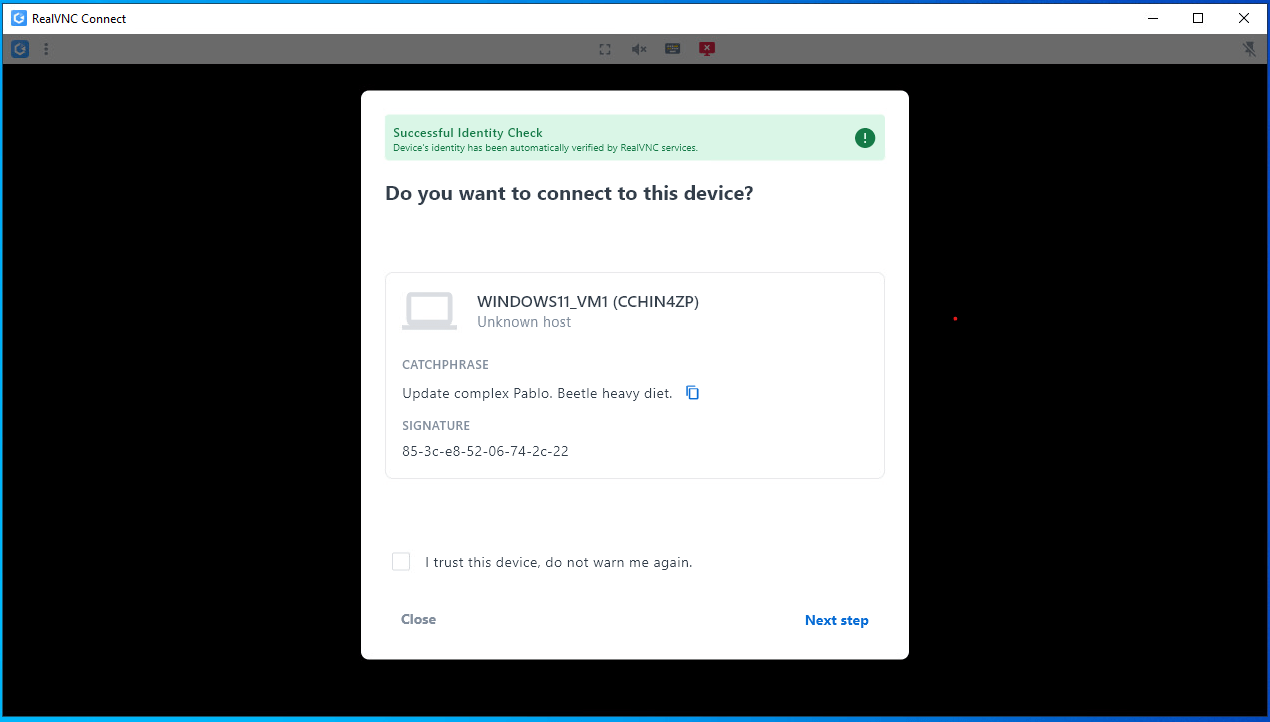This screenshot has height=722, width=1270.
Task: Click the RealVNC Connect title bar icon
Action: [18, 18]
